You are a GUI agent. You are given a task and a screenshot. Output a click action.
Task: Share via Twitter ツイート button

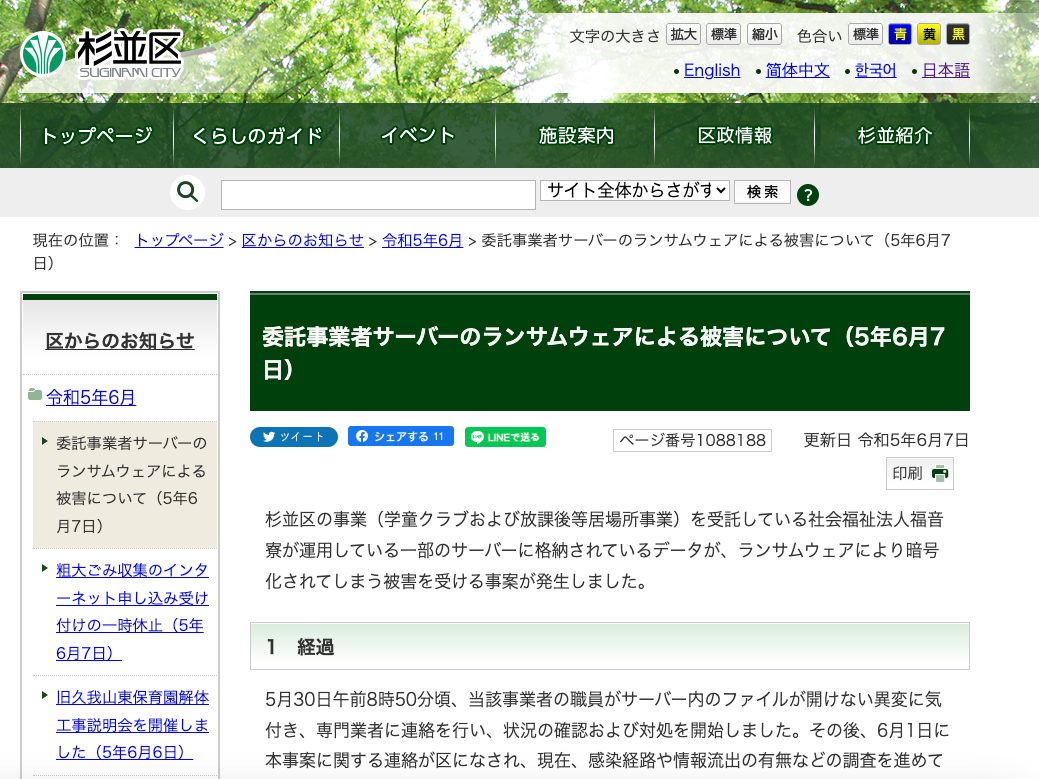coord(294,437)
